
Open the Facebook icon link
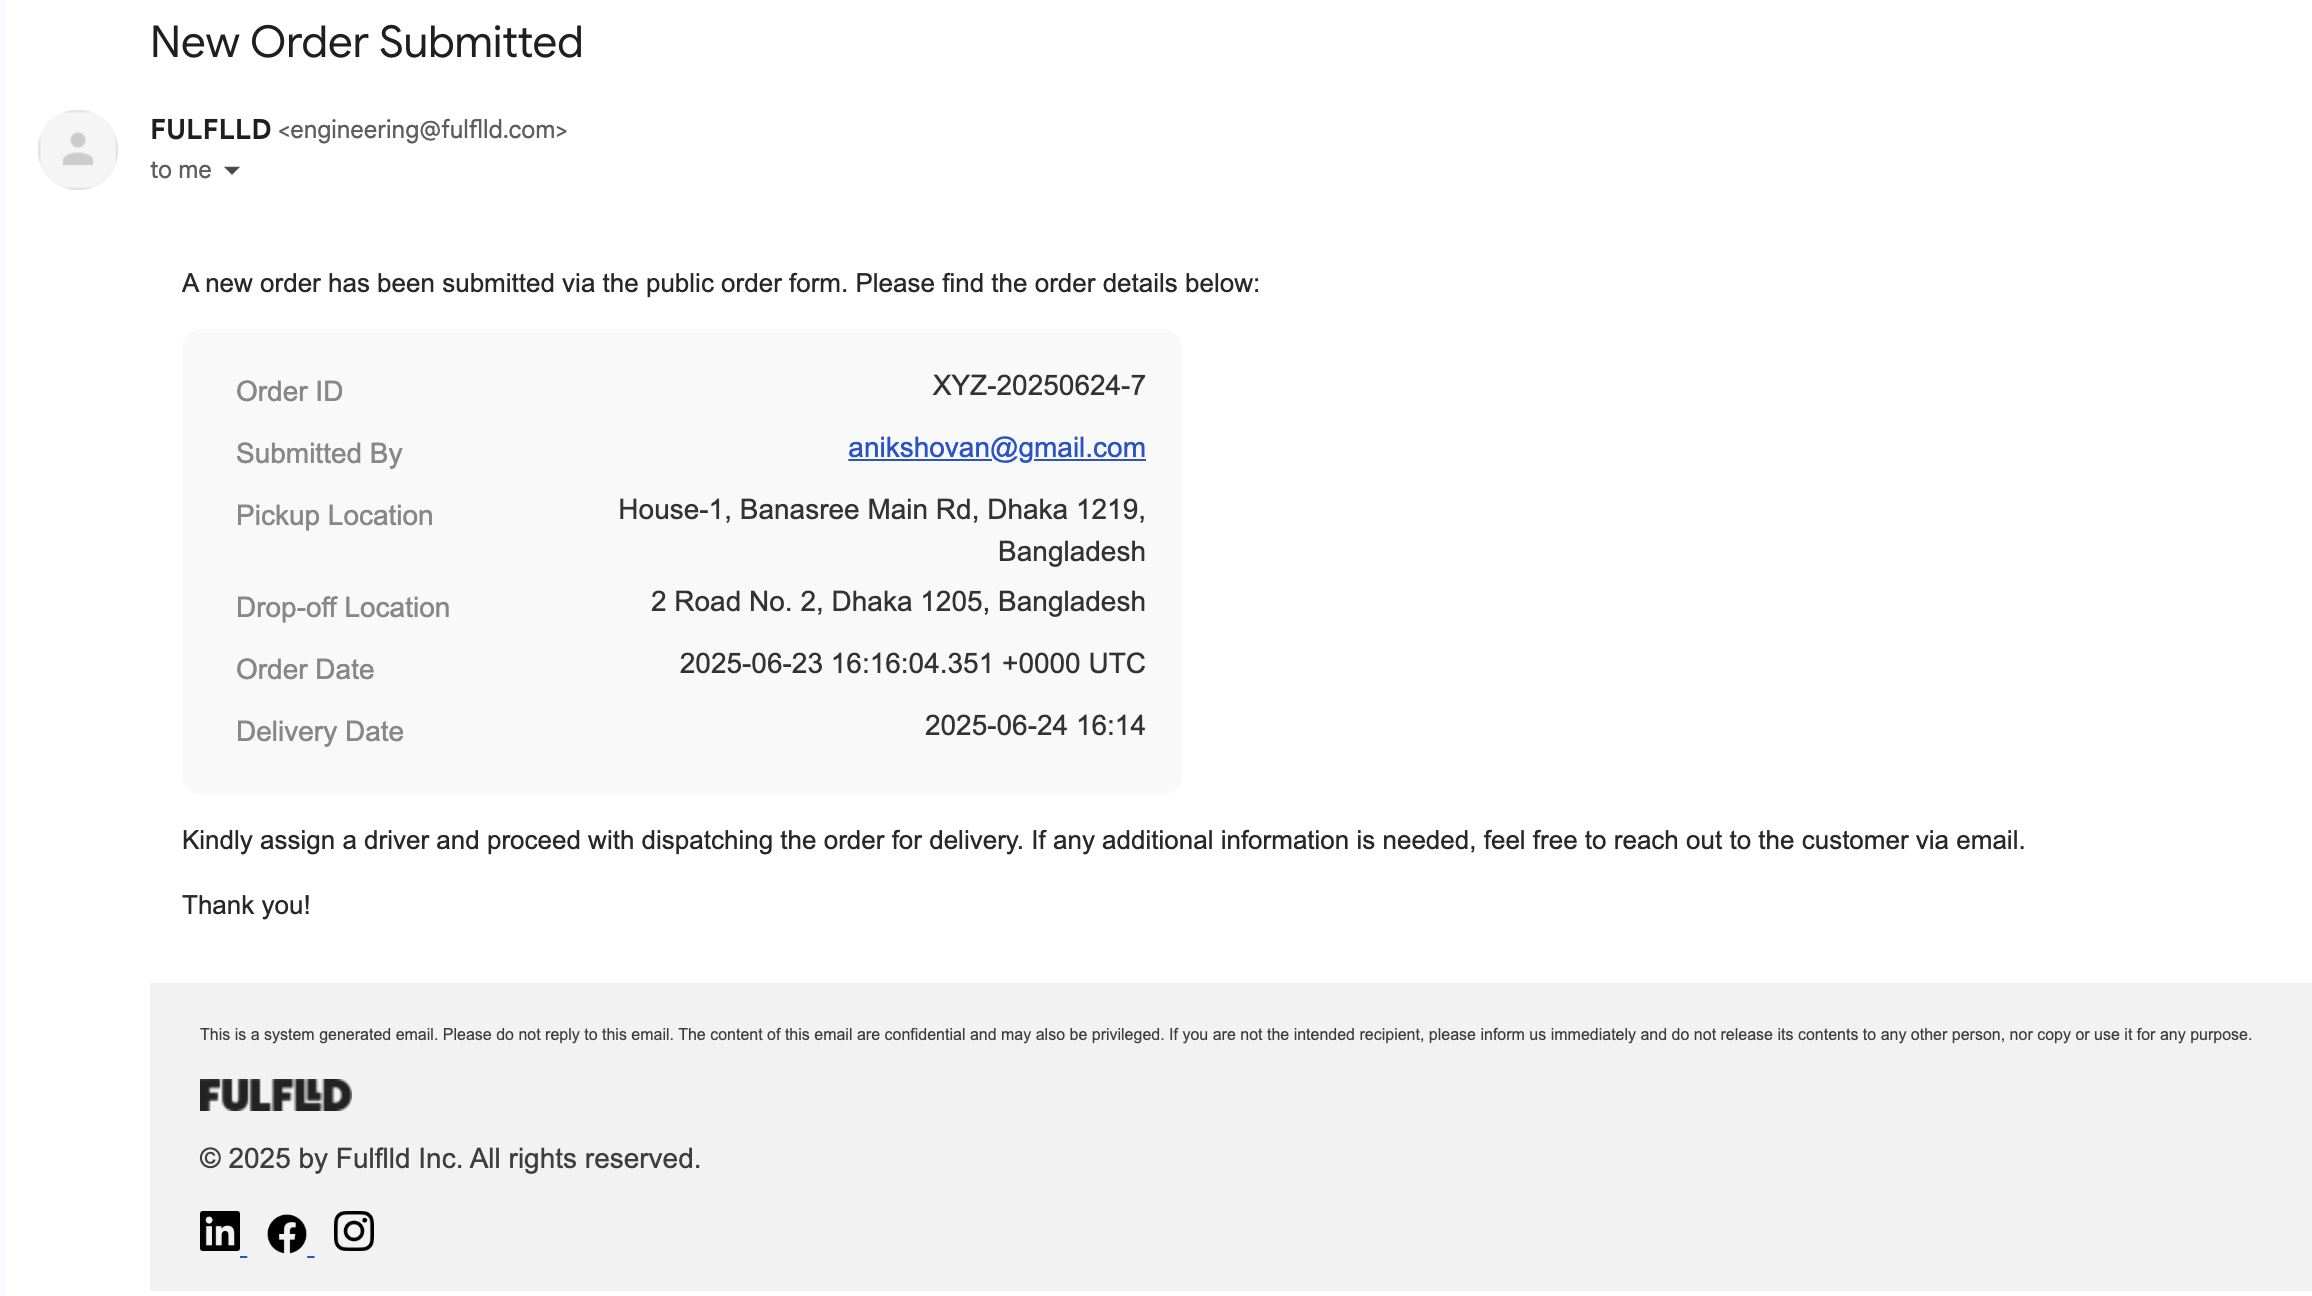coord(287,1233)
